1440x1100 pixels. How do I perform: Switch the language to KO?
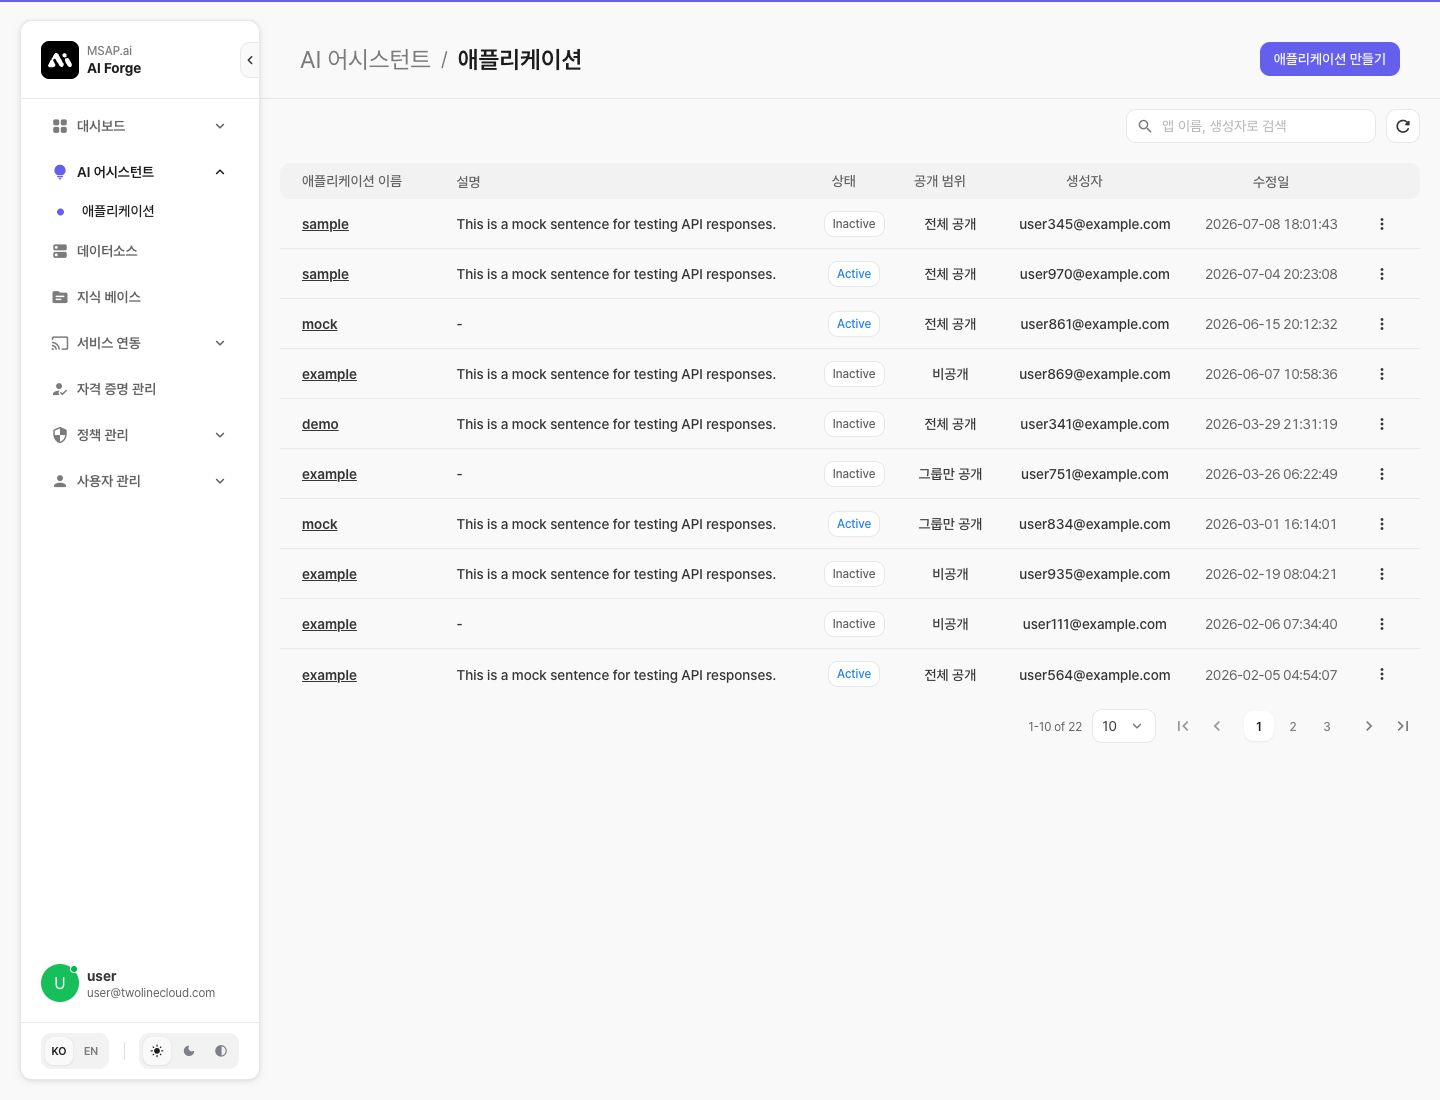[x=59, y=1051]
